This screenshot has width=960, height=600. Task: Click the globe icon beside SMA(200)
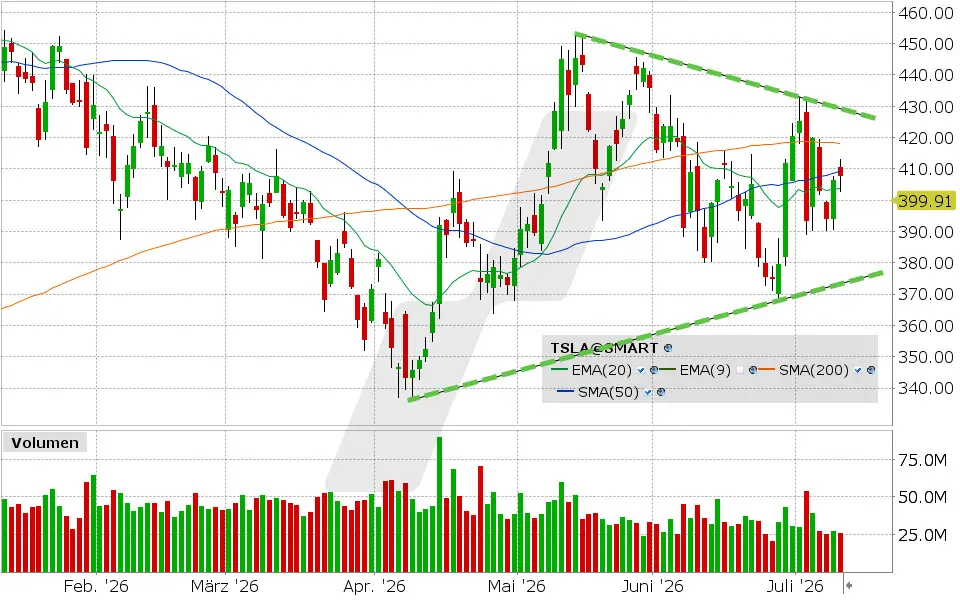[871, 370]
